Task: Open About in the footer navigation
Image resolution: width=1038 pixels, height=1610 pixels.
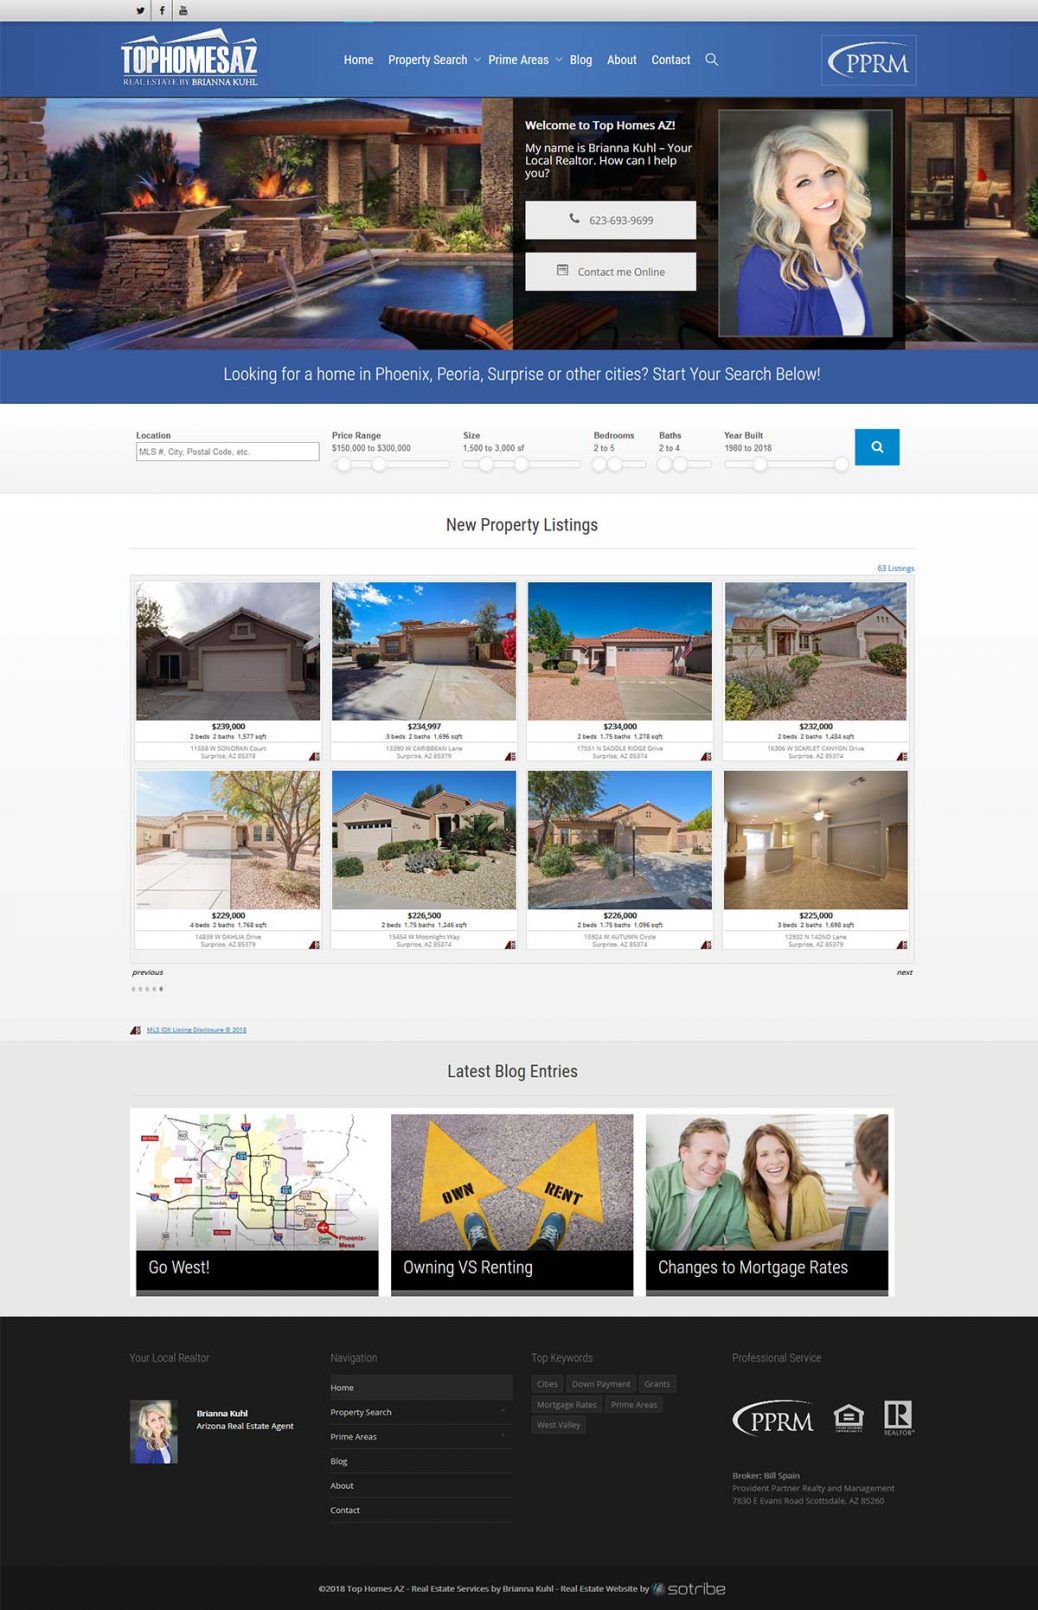Action: [x=421, y=1486]
